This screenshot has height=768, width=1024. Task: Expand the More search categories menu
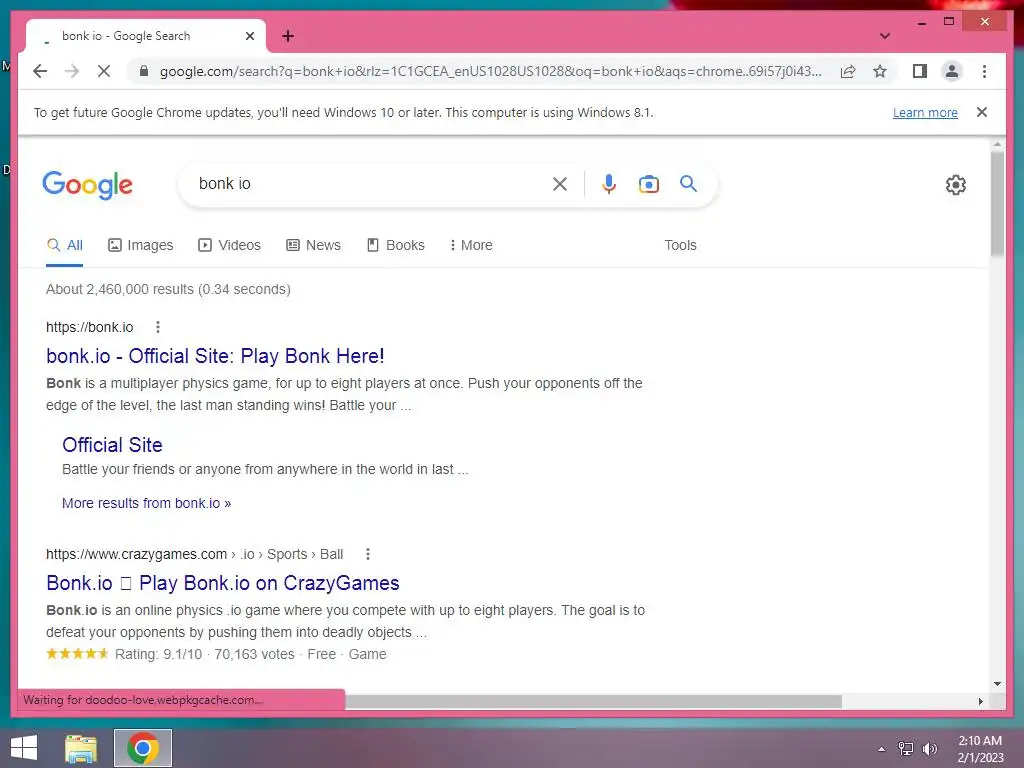471,246
